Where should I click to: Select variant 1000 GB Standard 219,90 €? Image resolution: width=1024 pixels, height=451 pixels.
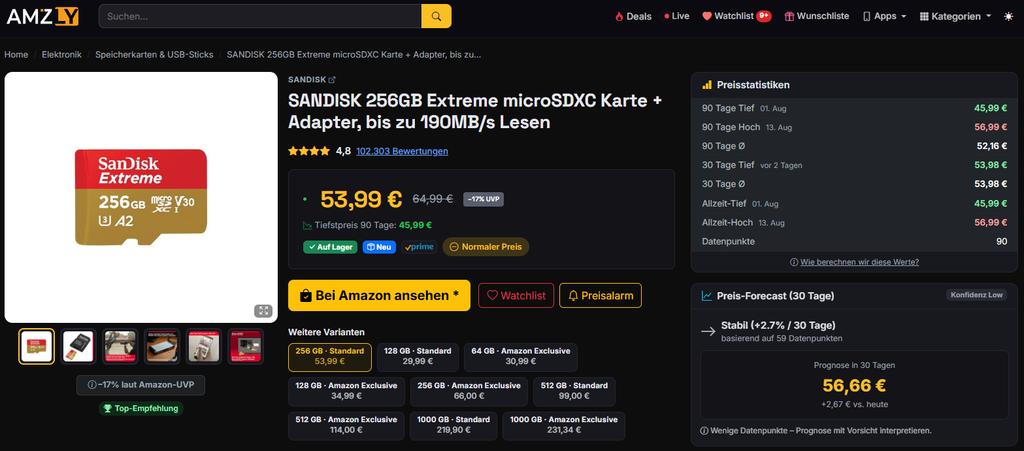[x=453, y=425]
